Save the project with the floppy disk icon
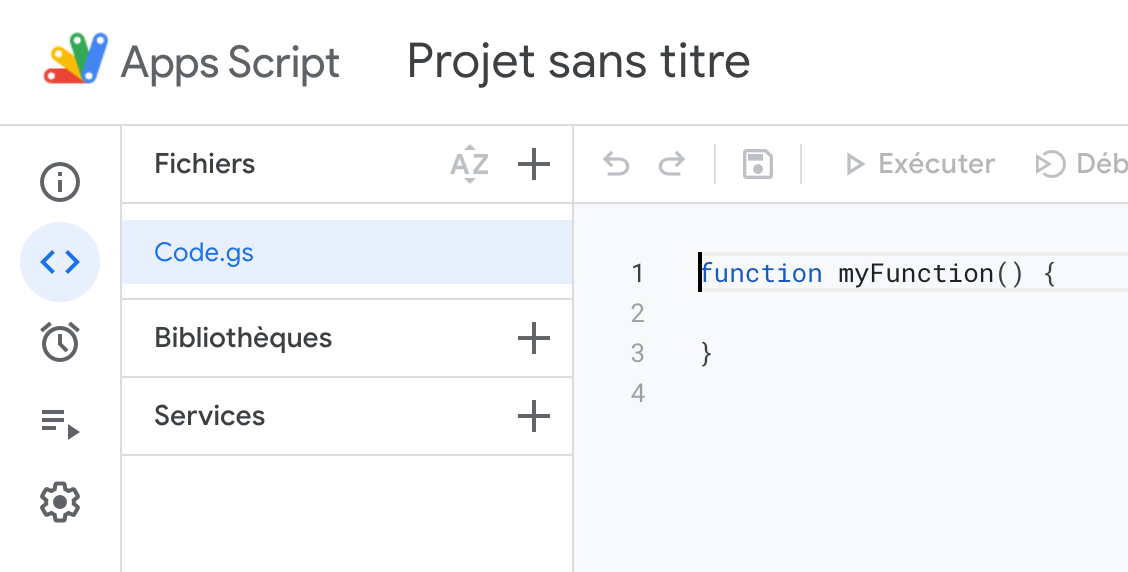Screen dimensions: 1128x572 pyautogui.click(x=758, y=165)
